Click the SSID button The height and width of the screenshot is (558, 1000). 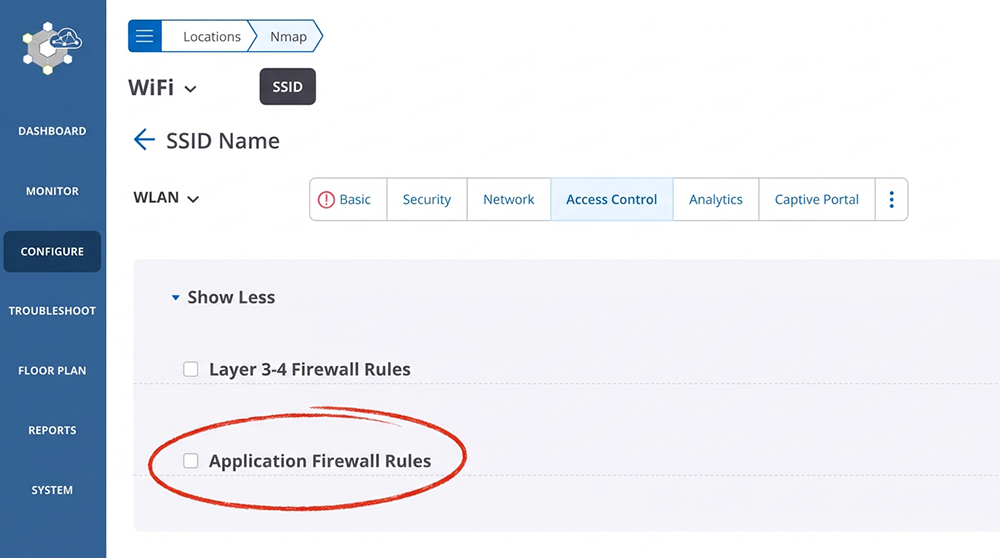click(x=288, y=87)
